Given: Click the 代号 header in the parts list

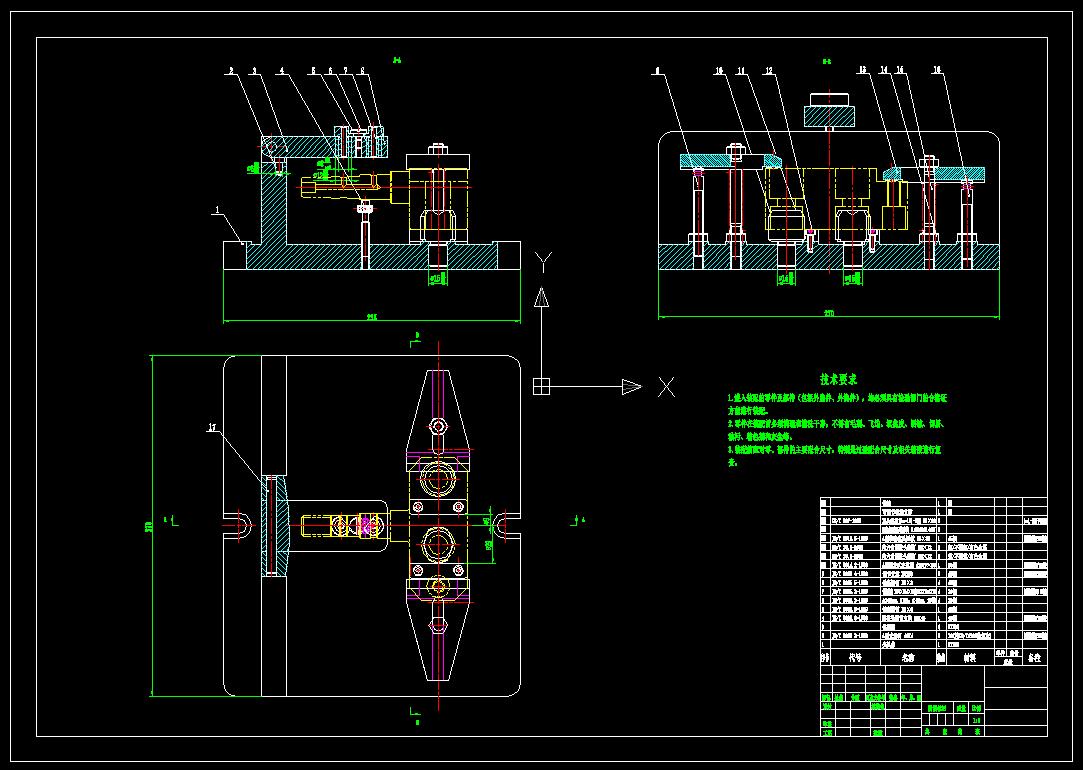Looking at the screenshot, I should click(x=855, y=657).
